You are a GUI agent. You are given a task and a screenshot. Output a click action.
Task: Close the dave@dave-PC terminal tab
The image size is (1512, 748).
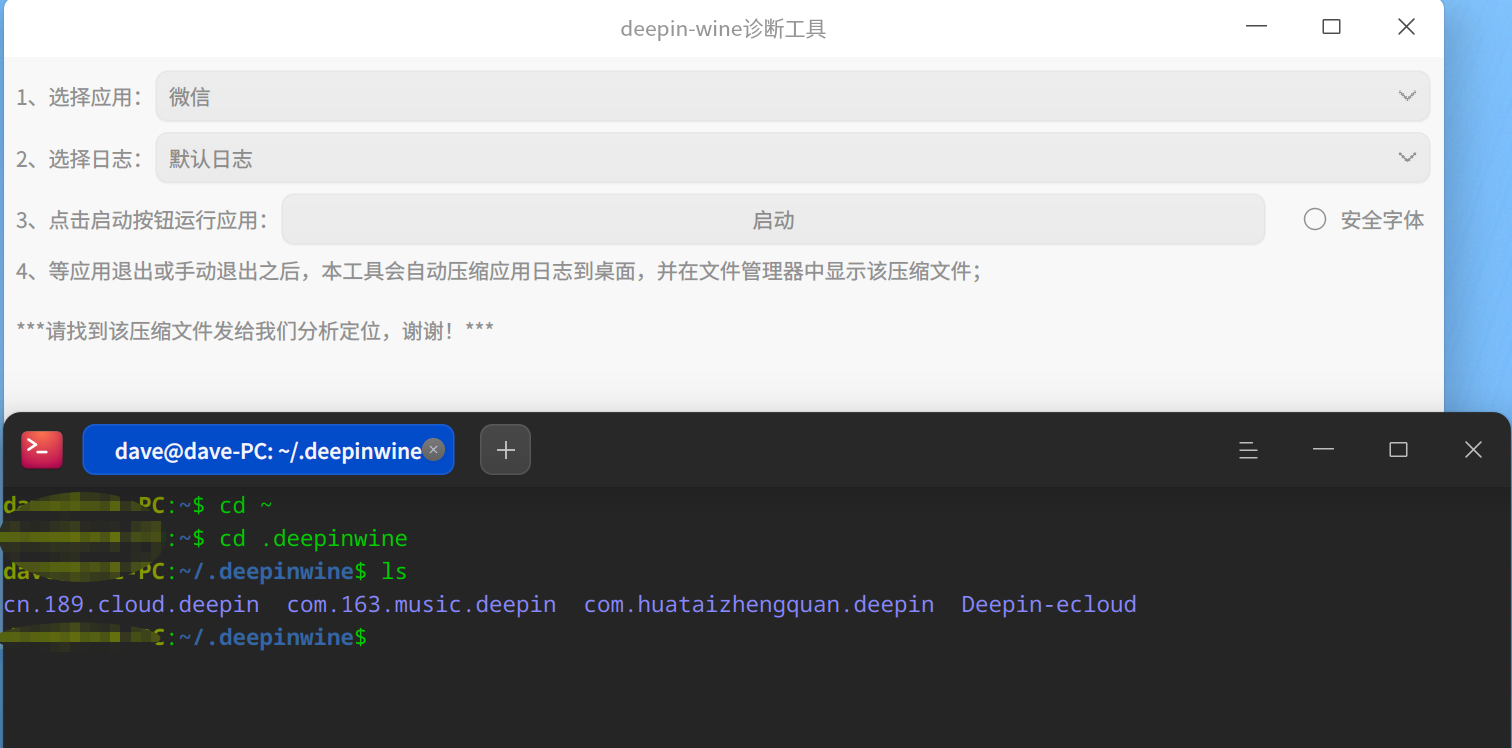point(433,450)
